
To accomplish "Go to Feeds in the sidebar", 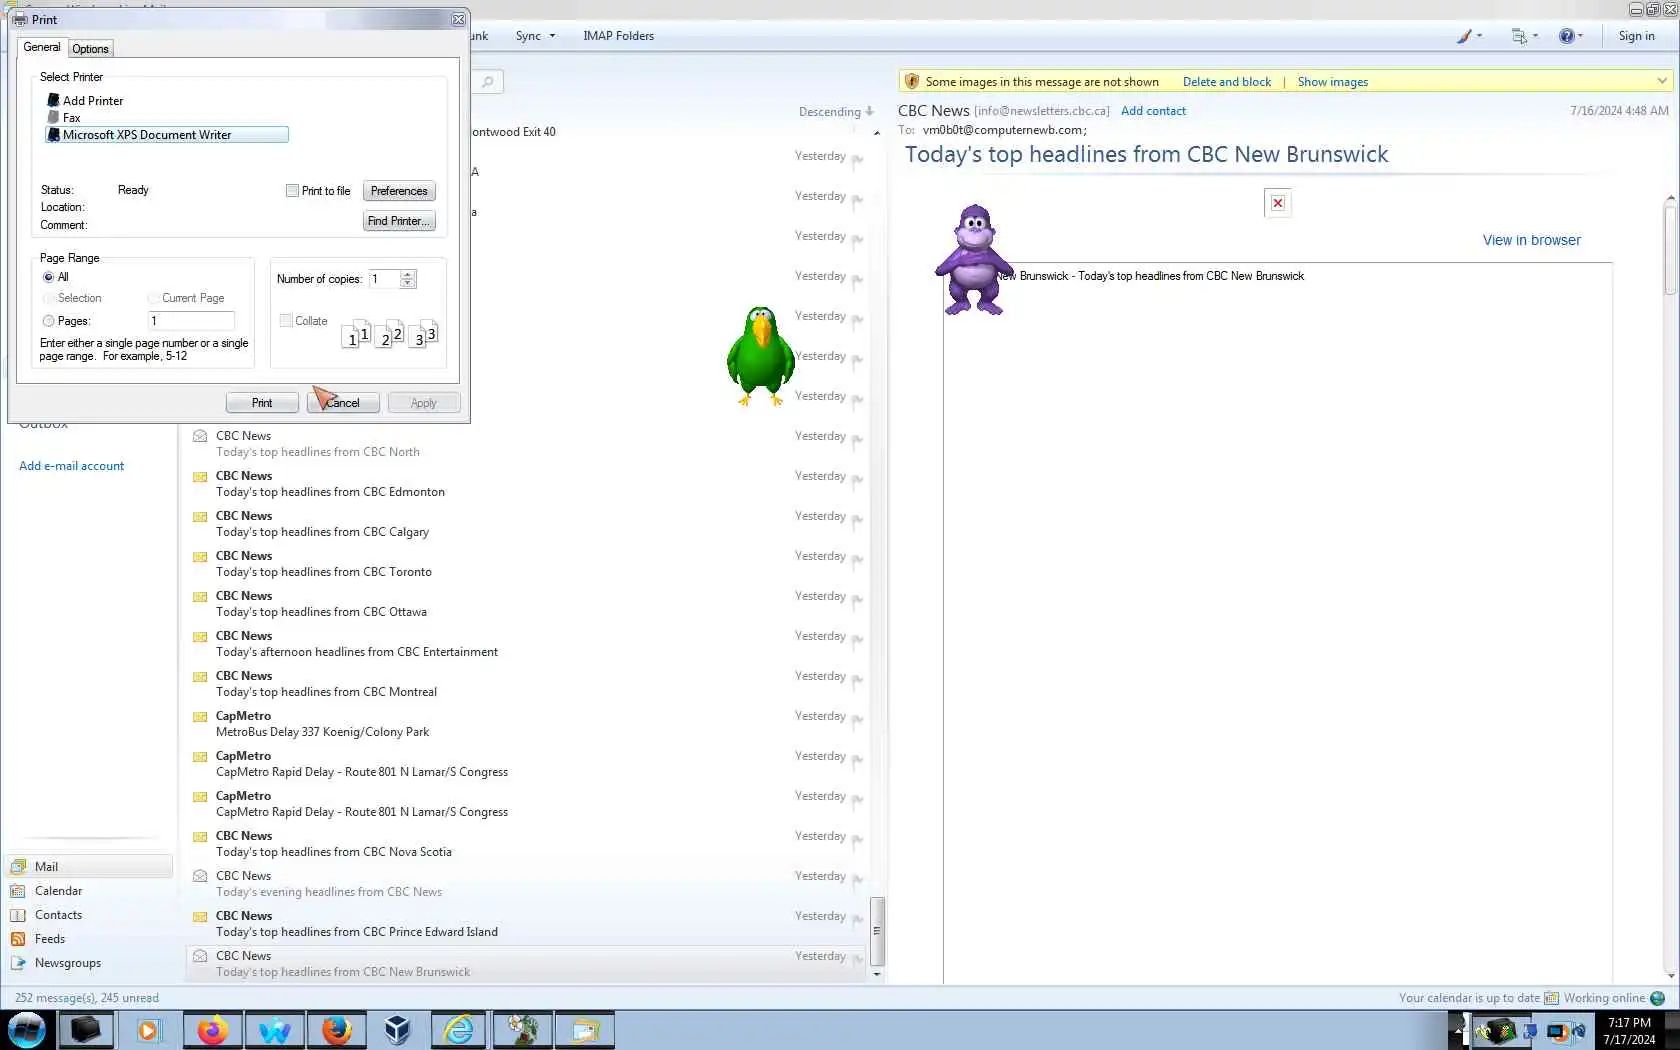I will pyautogui.click(x=49, y=939).
